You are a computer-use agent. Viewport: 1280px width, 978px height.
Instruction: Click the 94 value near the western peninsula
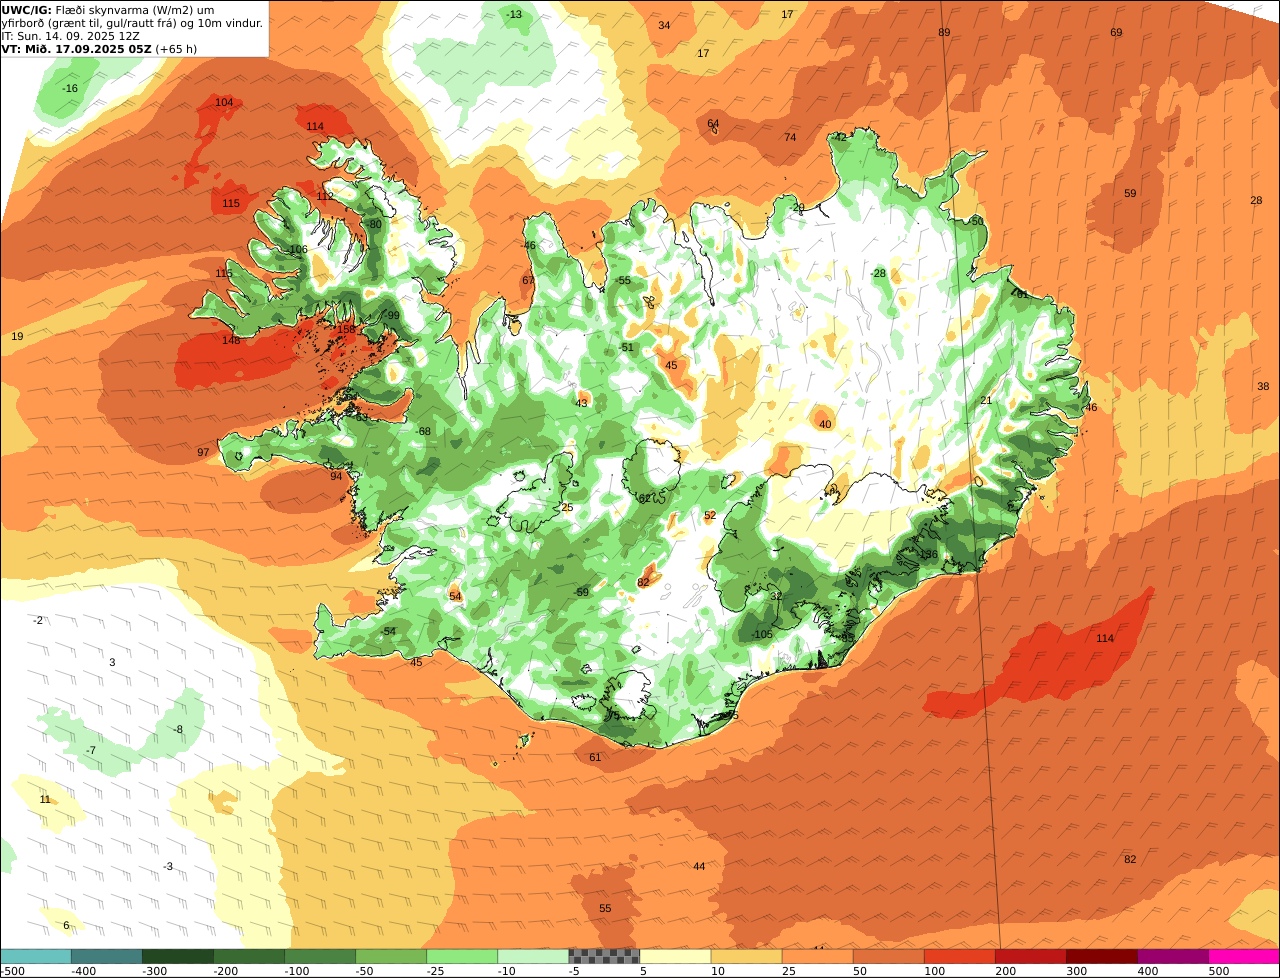coord(336,476)
